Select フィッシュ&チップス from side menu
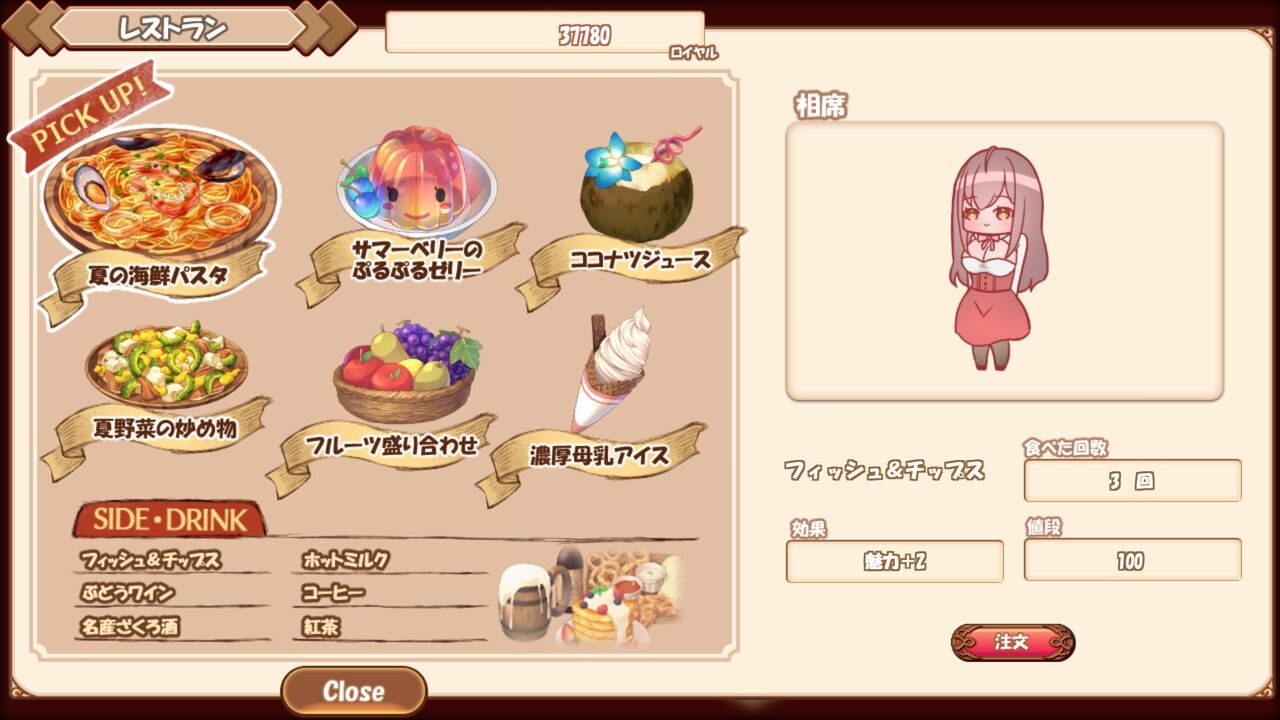The height and width of the screenshot is (720, 1280). pos(151,560)
